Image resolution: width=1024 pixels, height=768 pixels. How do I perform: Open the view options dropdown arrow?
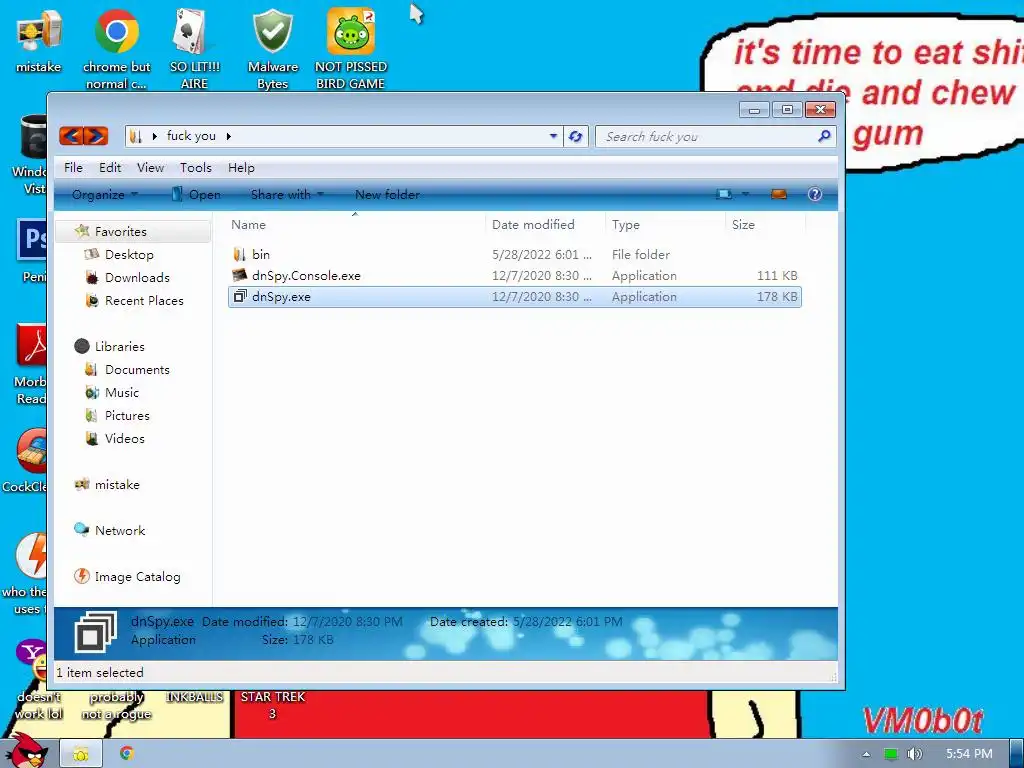tap(745, 194)
